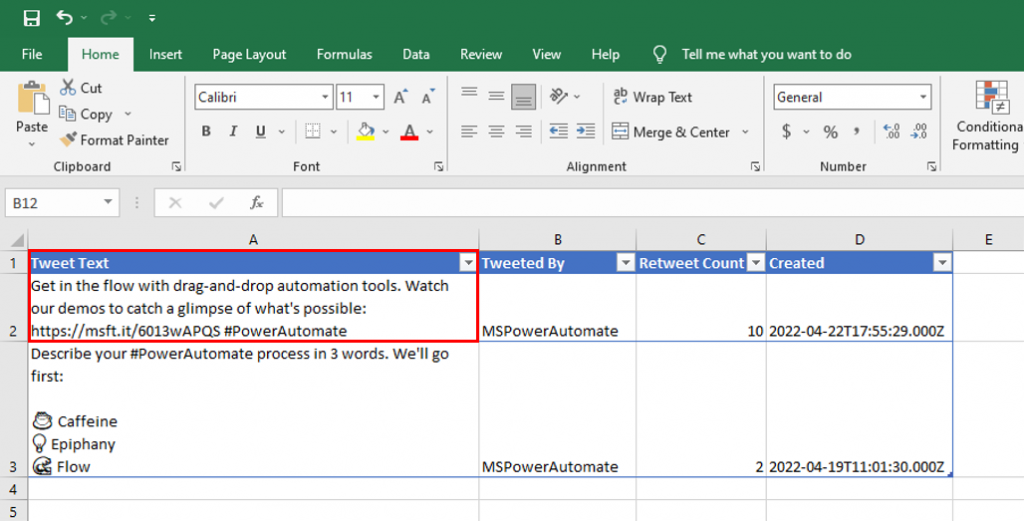Switch to the Review tab

[481, 54]
